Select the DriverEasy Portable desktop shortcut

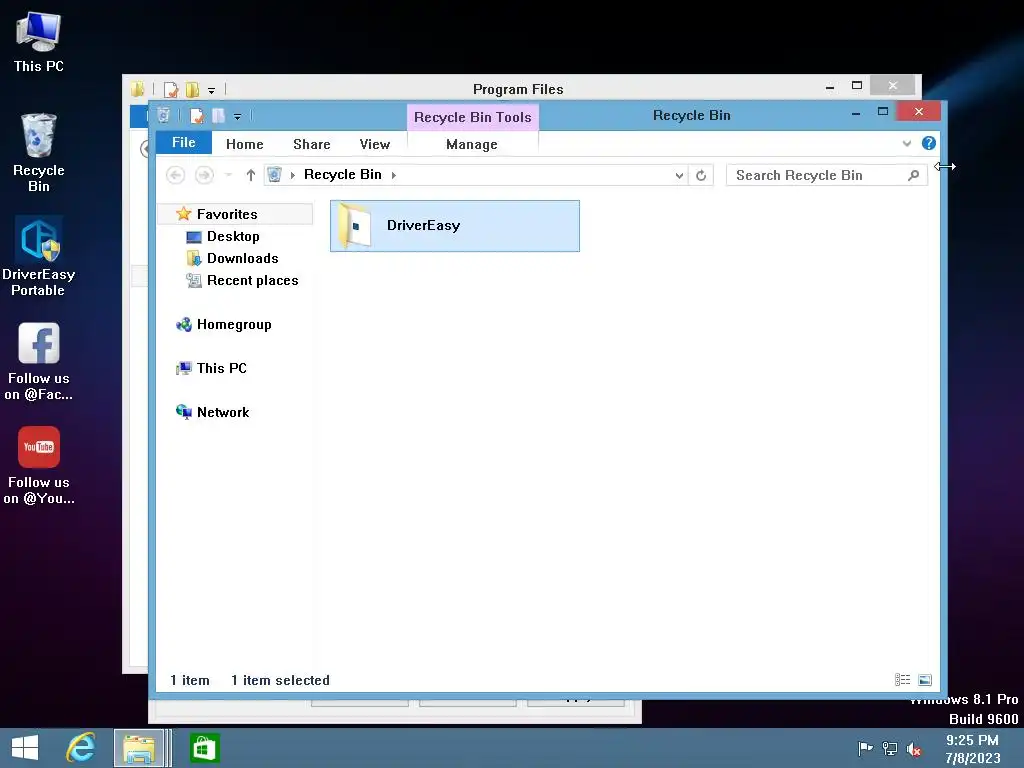(39, 257)
